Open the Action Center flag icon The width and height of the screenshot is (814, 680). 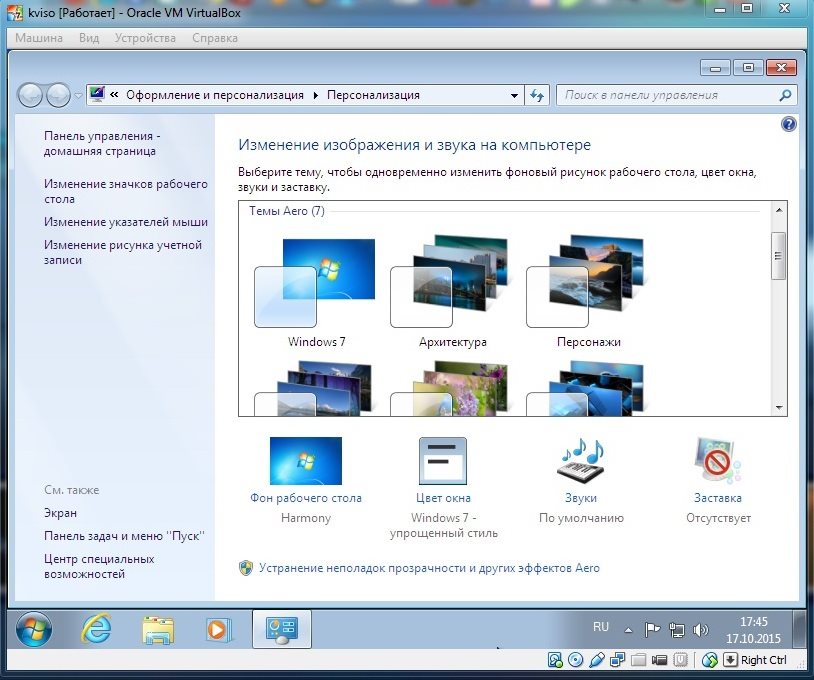[x=652, y=630]
